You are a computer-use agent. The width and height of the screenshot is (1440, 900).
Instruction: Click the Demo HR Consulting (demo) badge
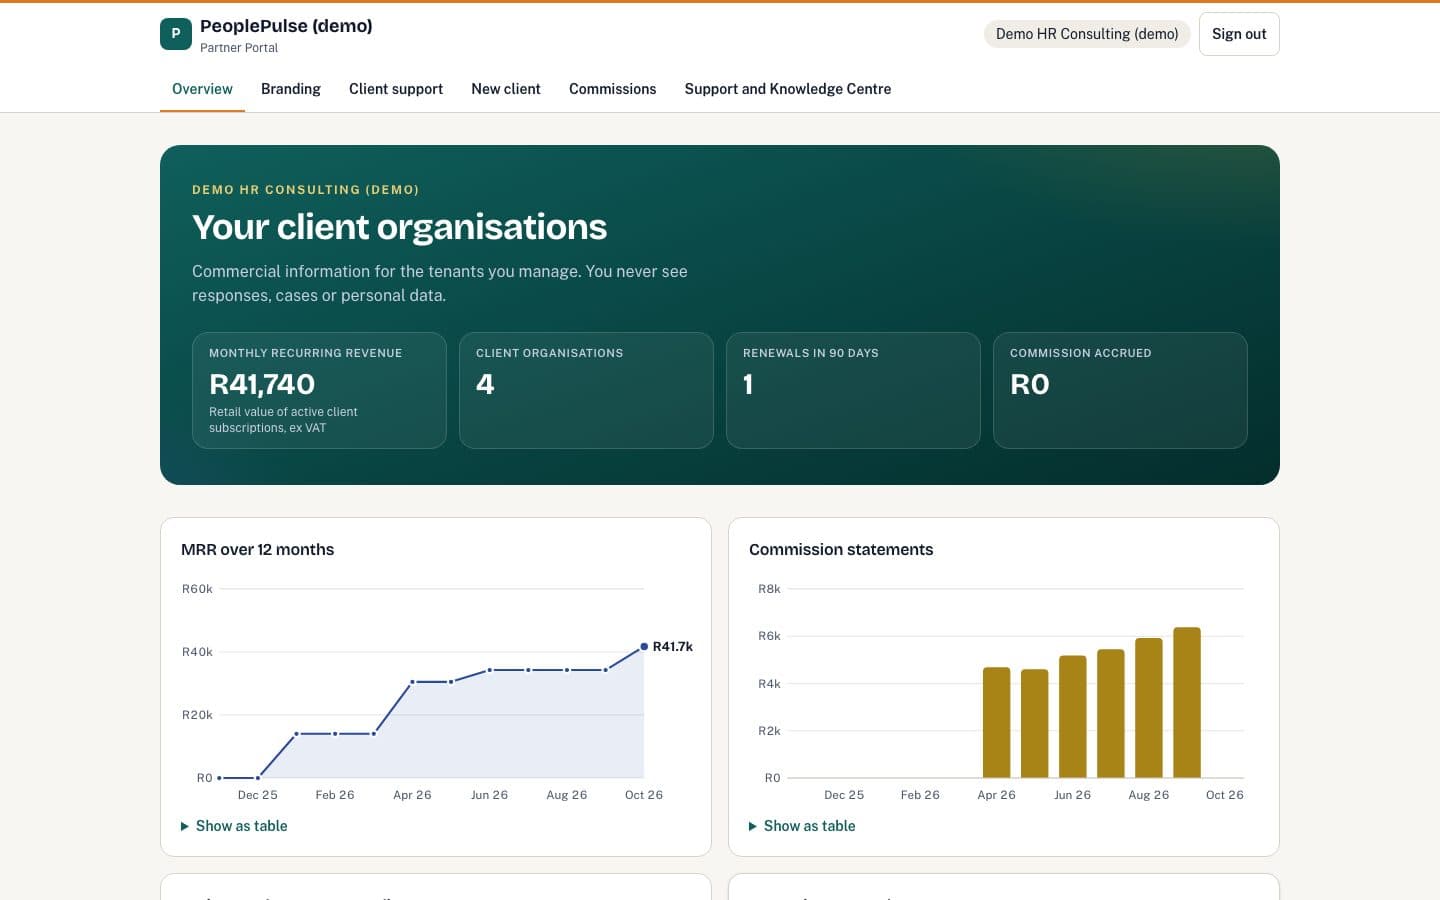tap(1087, 34)
